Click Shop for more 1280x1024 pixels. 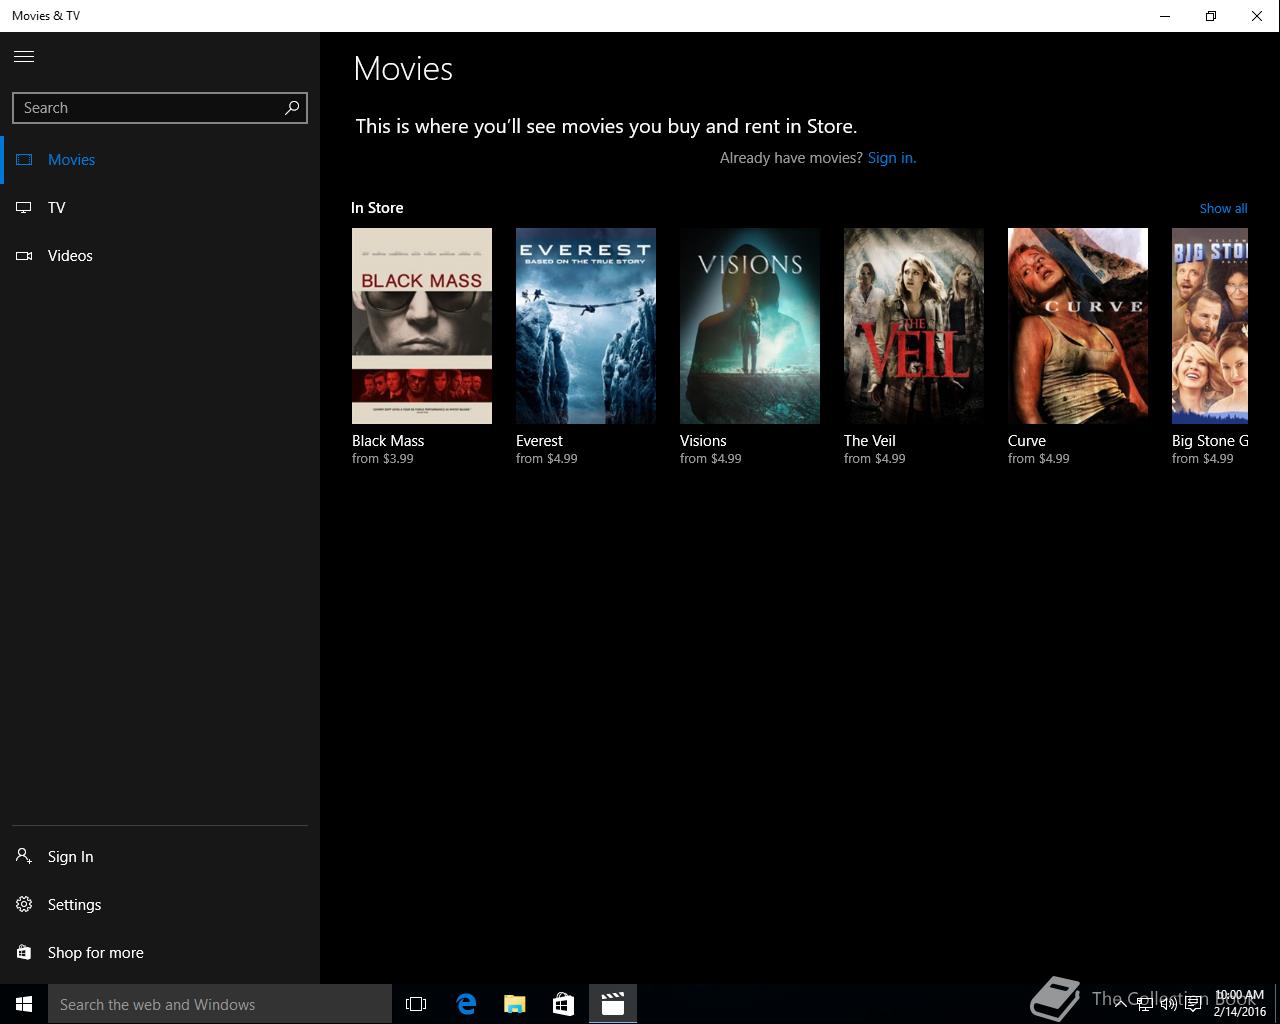160,953
